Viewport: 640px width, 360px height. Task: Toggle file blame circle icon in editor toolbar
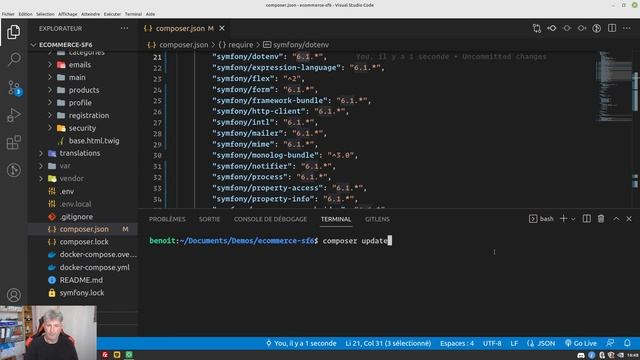pos(567,28)
